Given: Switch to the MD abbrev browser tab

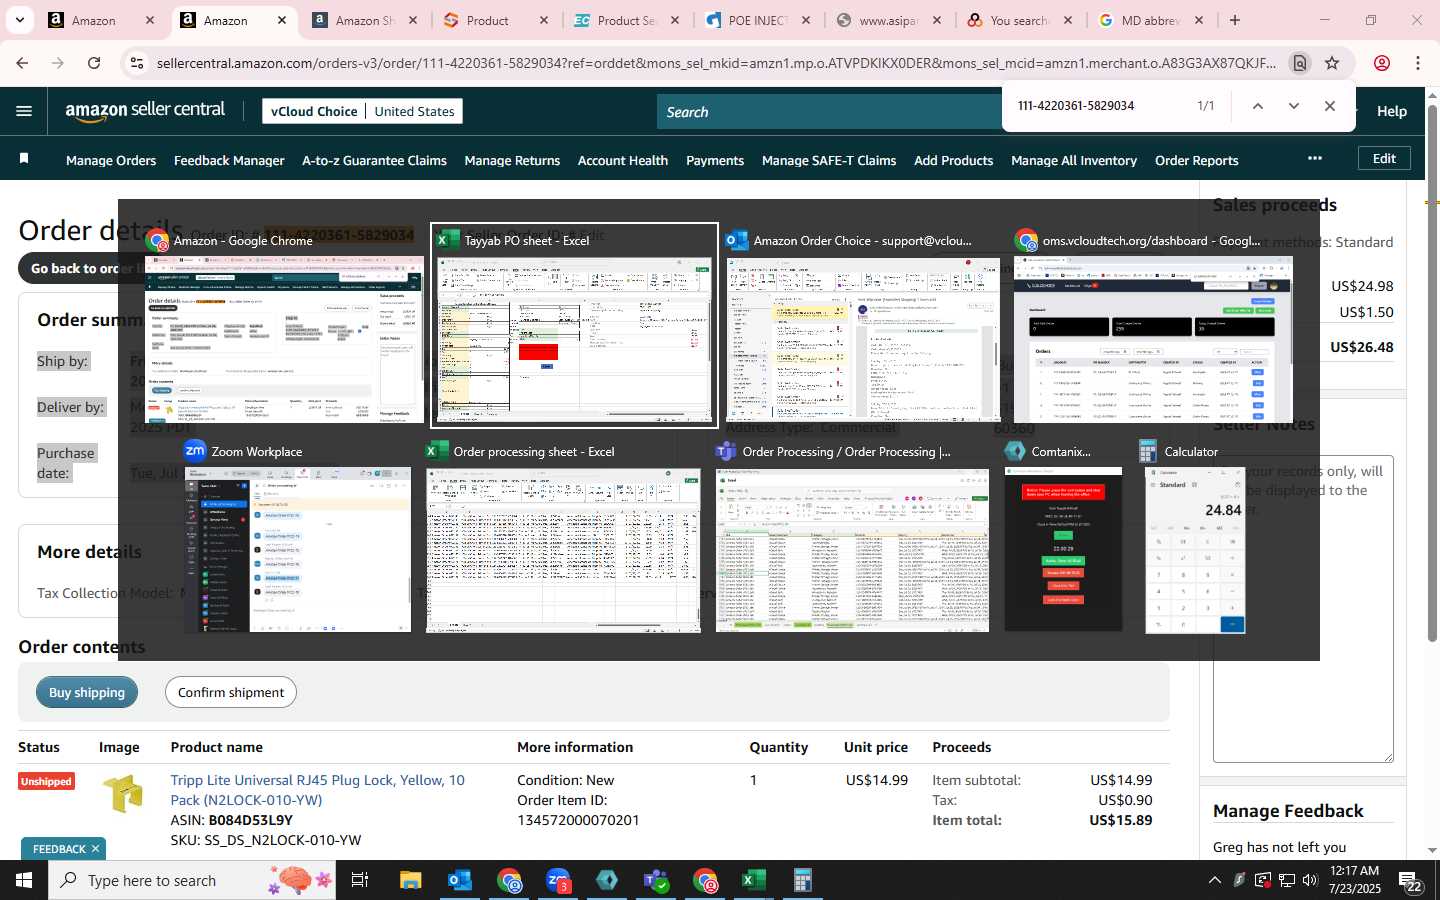Looking at the screenshot, I should coord(1152,20).
